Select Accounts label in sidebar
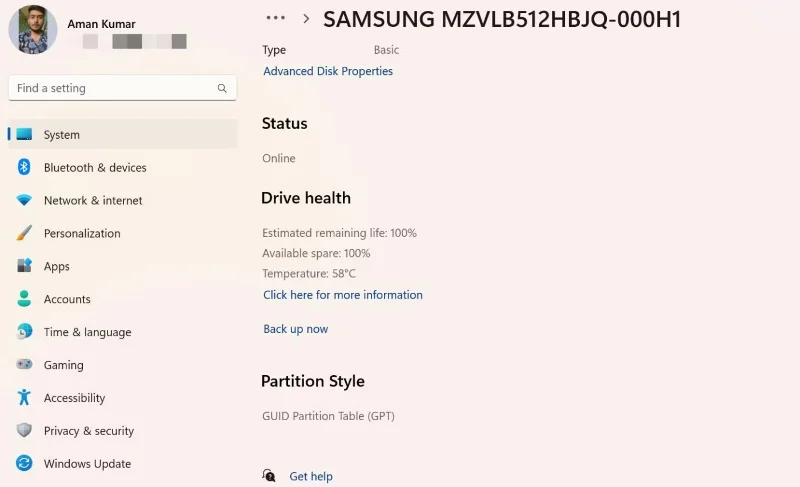This screenshot has height=487, width=800. (67, 299)
